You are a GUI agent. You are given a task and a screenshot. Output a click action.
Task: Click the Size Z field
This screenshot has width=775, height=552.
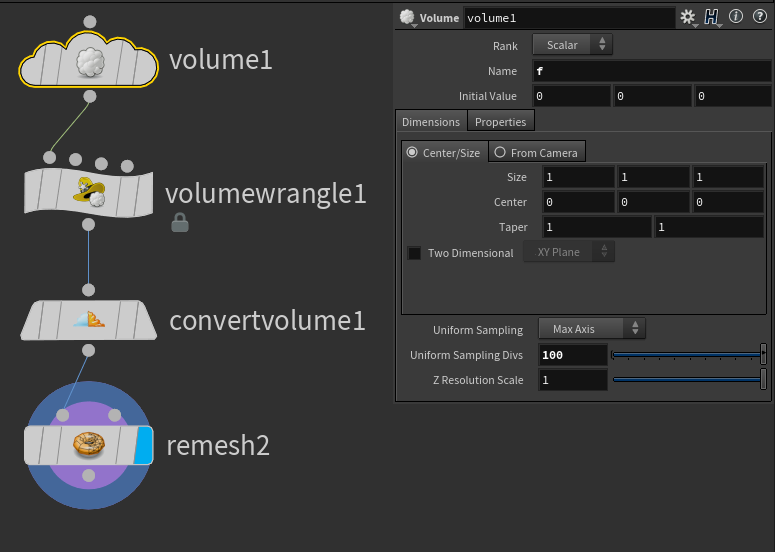pos(728,177)
